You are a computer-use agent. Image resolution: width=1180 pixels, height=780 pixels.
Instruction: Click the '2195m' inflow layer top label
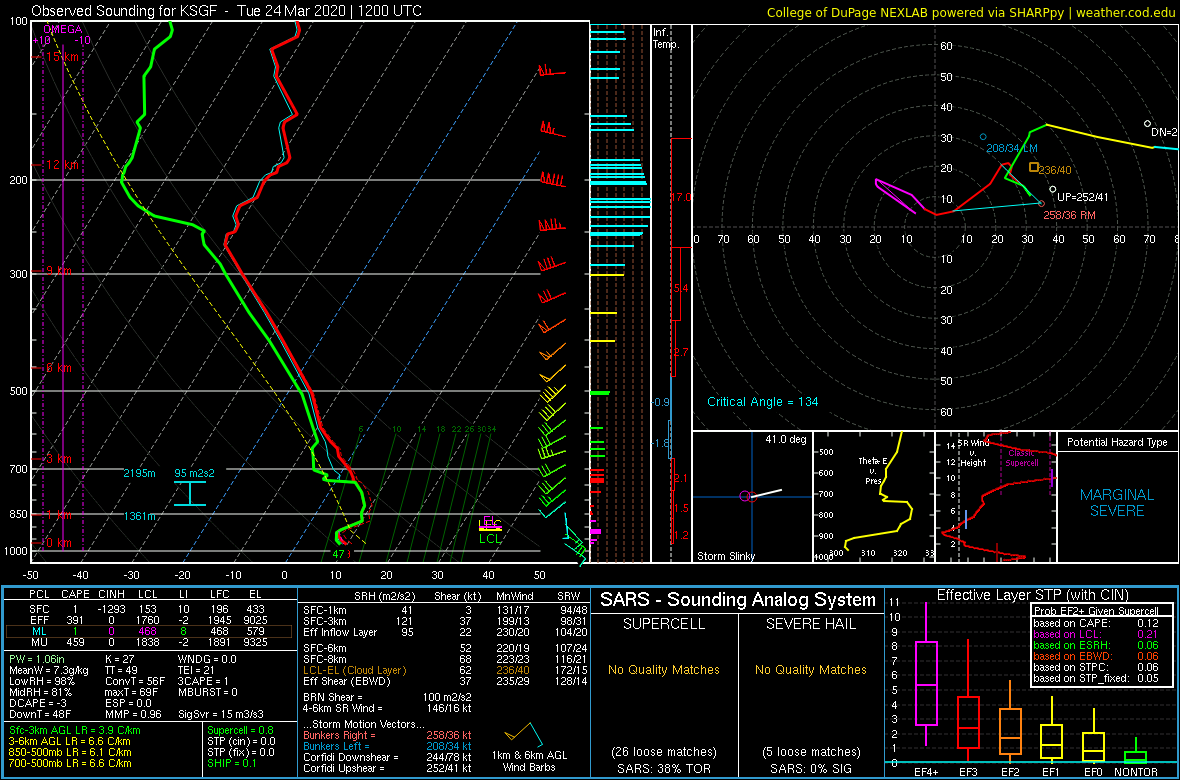point(139,473)
